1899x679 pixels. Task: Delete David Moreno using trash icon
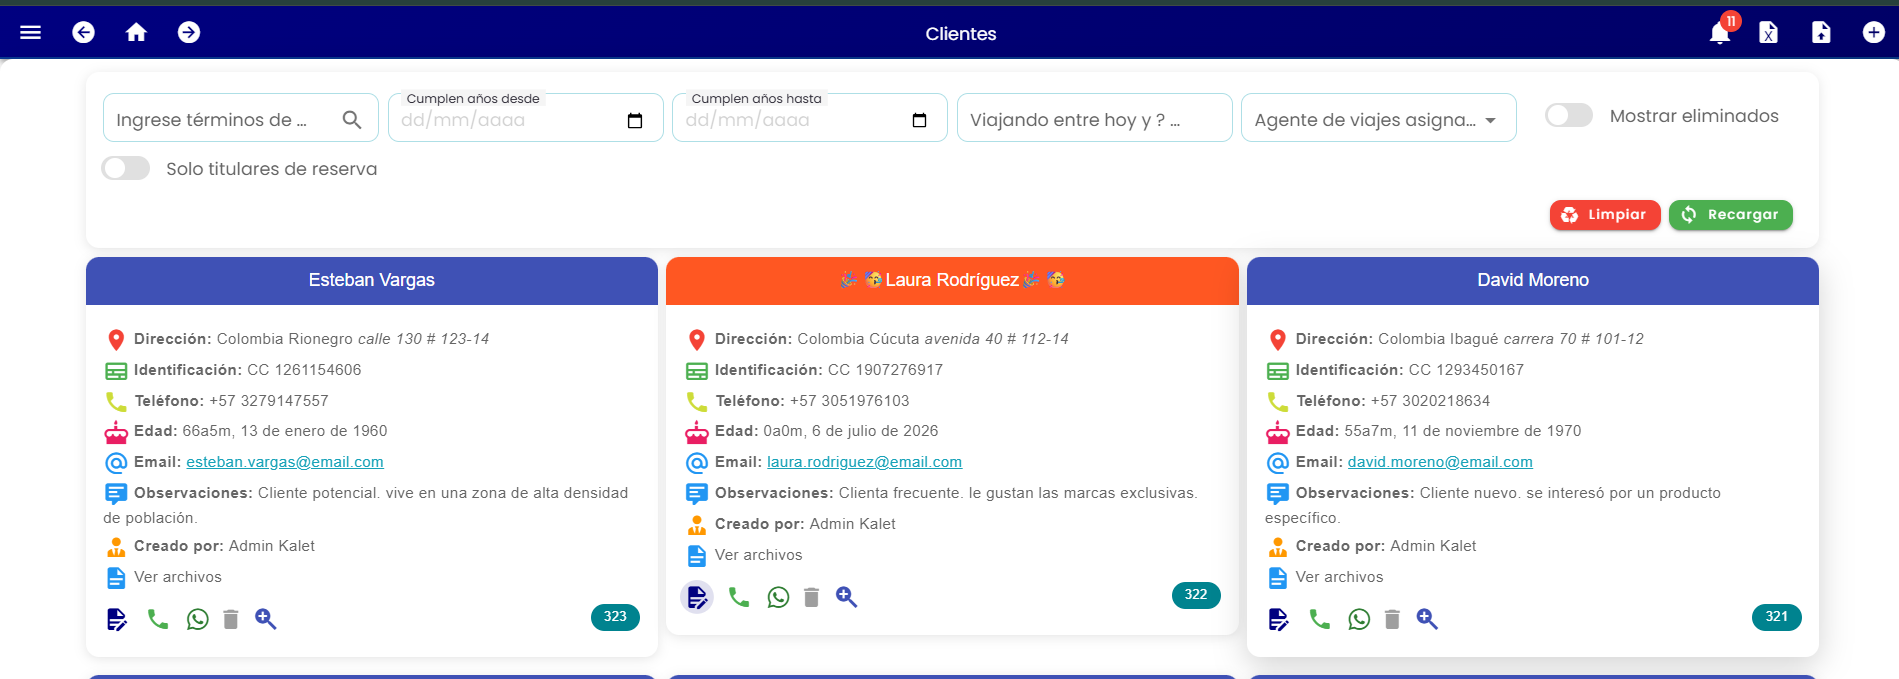[x=1392, y=619]
